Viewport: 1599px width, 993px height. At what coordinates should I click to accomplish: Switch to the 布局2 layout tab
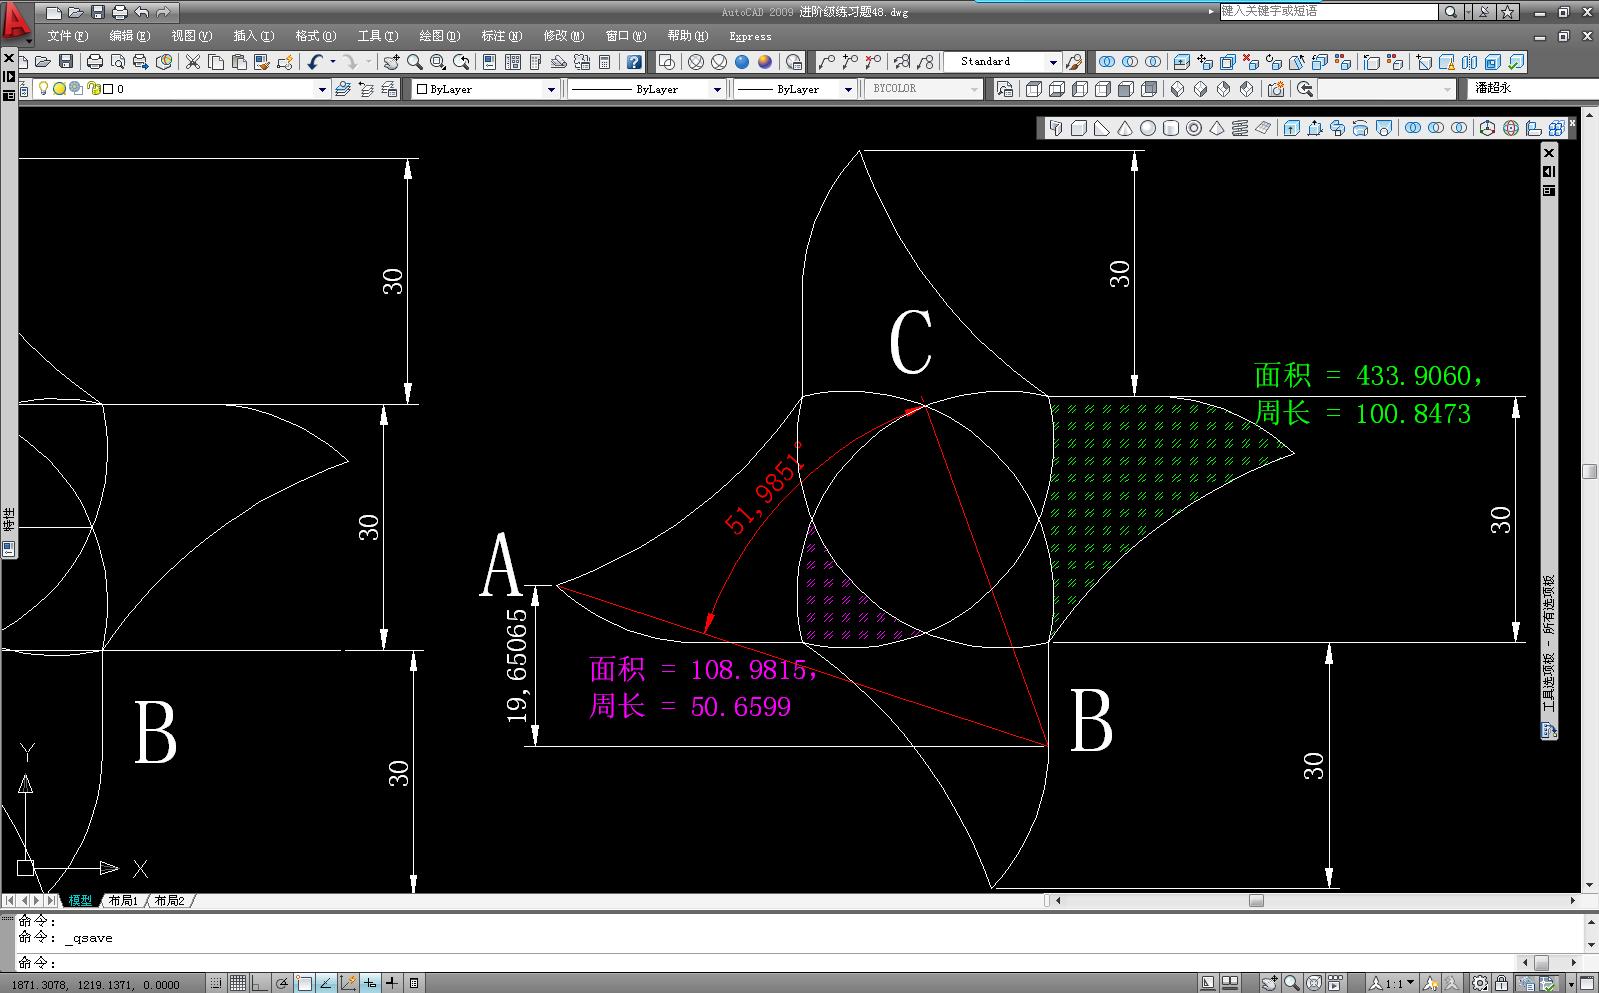click(170, 901)
